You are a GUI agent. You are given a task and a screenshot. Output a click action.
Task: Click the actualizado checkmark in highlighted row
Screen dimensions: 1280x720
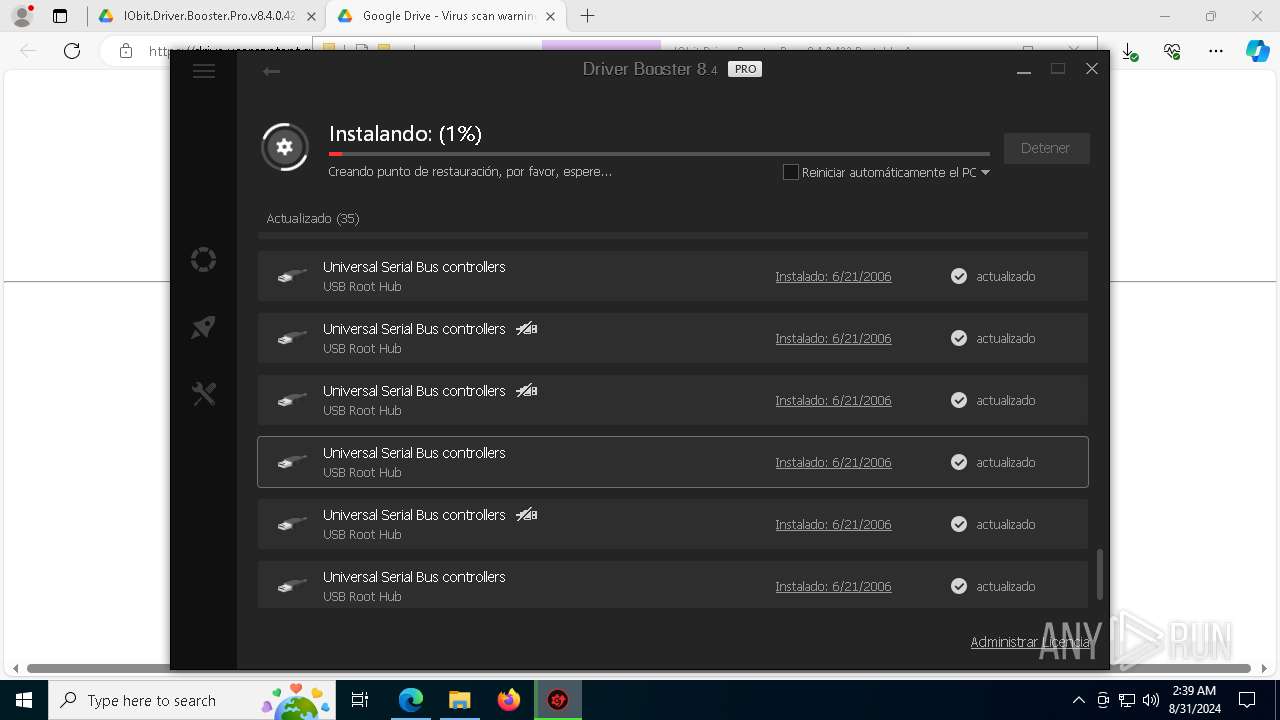point(959,462)
